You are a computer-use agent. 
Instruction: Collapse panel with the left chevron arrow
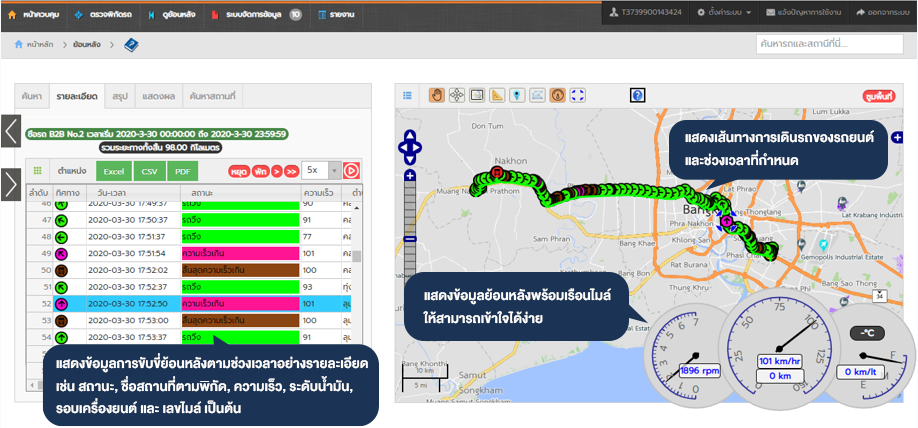[11, 131]
